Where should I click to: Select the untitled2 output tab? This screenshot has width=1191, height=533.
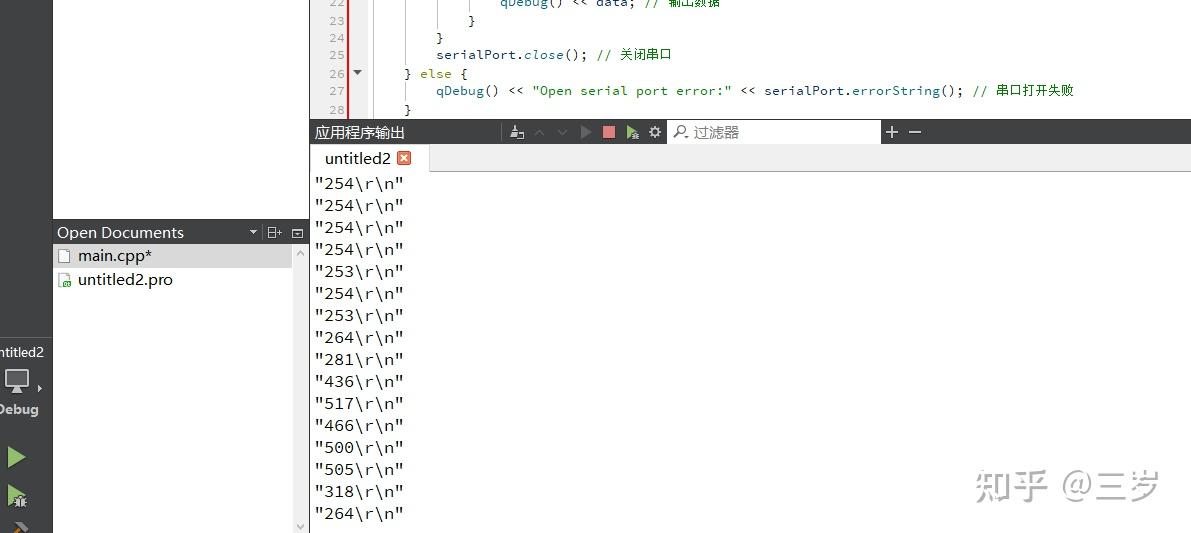(358, 158)
